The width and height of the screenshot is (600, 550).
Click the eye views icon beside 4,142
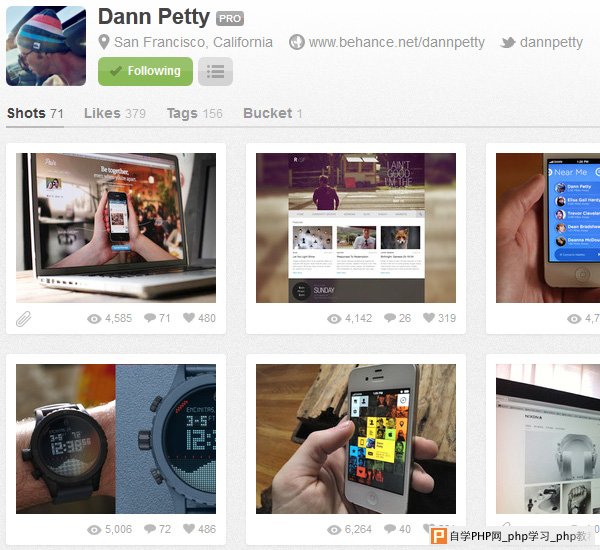pos(334,319)
